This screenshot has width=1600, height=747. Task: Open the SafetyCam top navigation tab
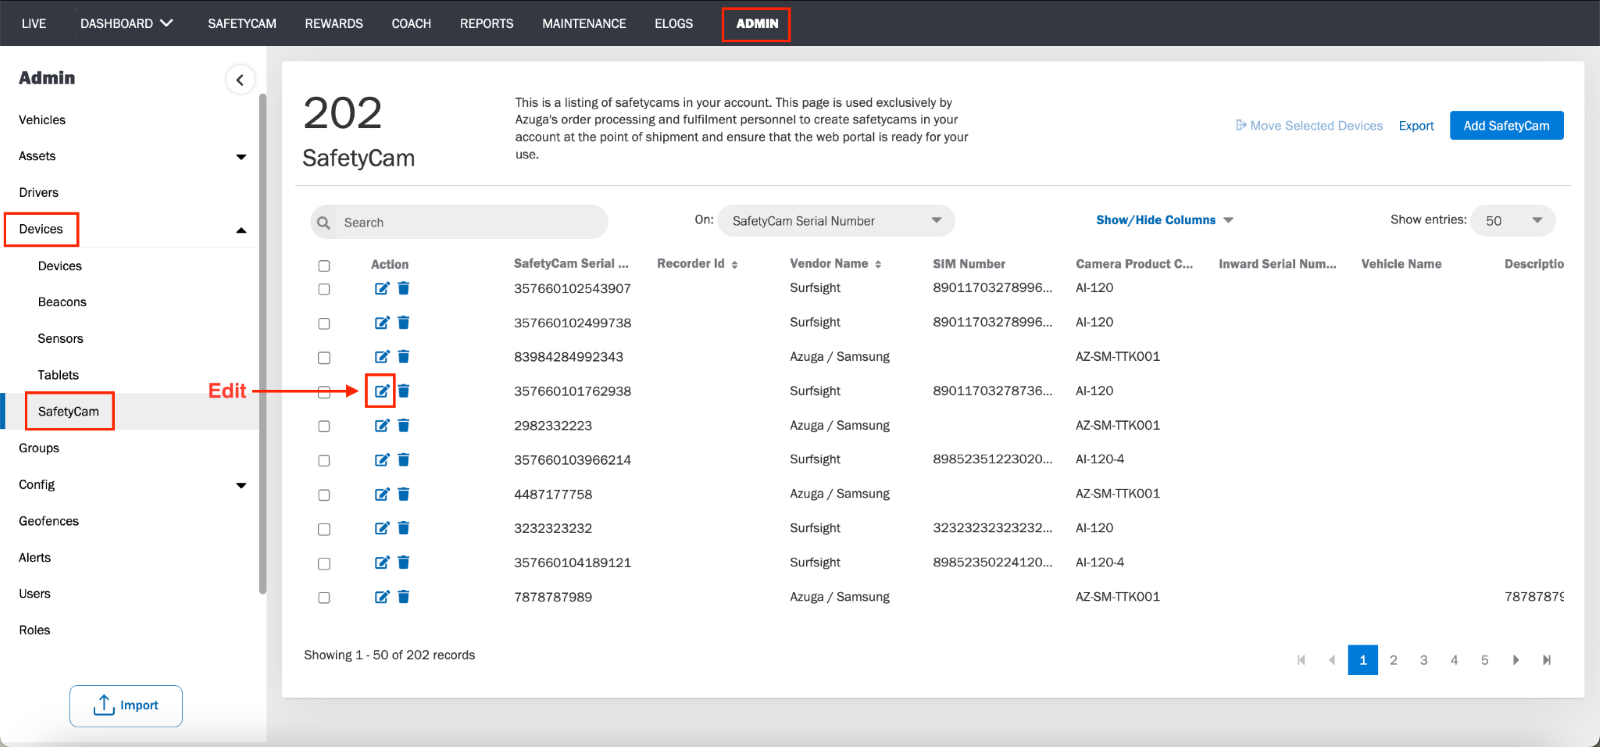pos(242,23)
